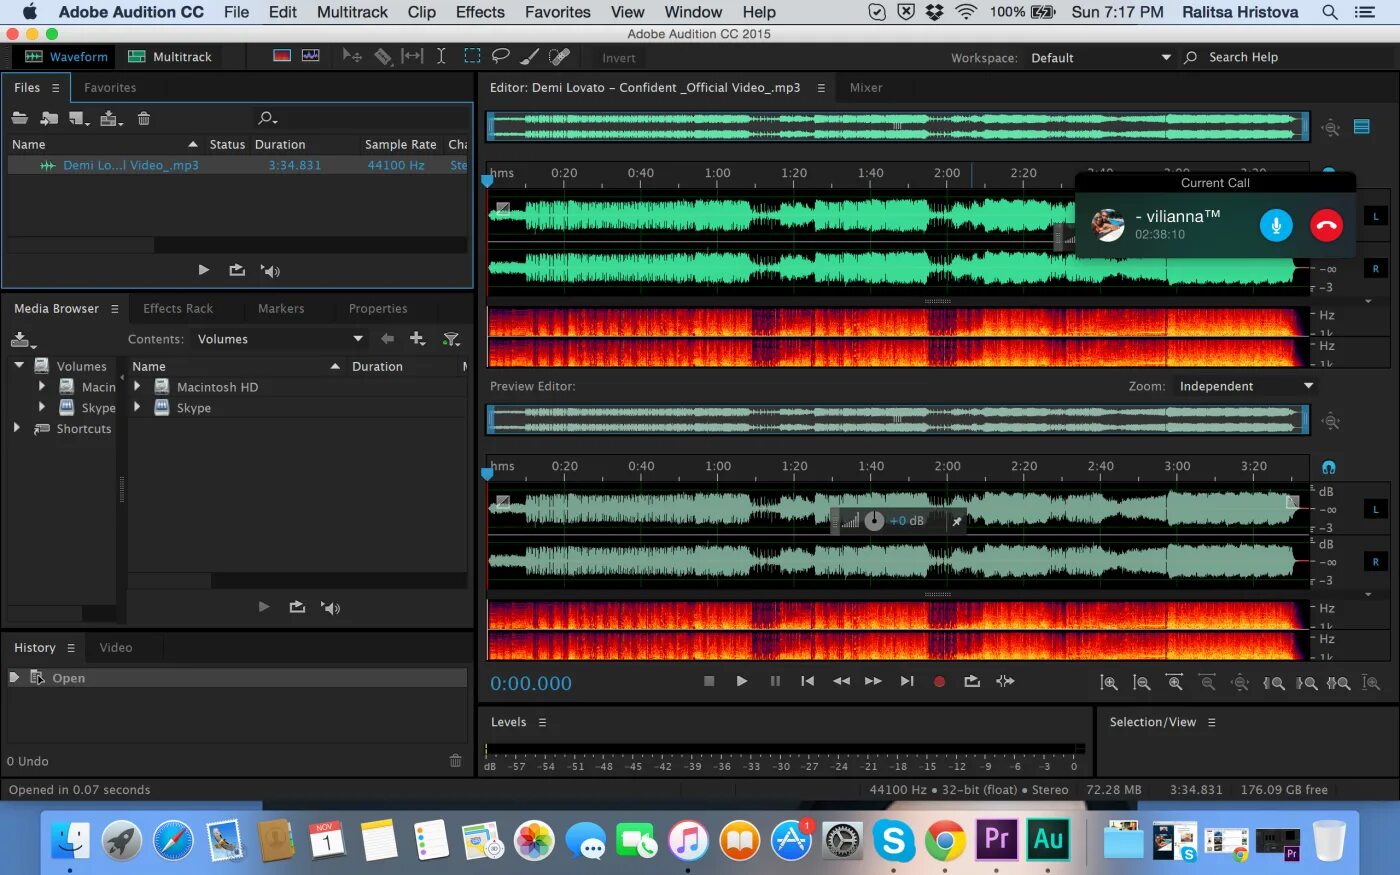Expand Macintosh HD in Name list
Image resolution: width=1400 pixels, height=875 pixels.
(x=138, y=386)
